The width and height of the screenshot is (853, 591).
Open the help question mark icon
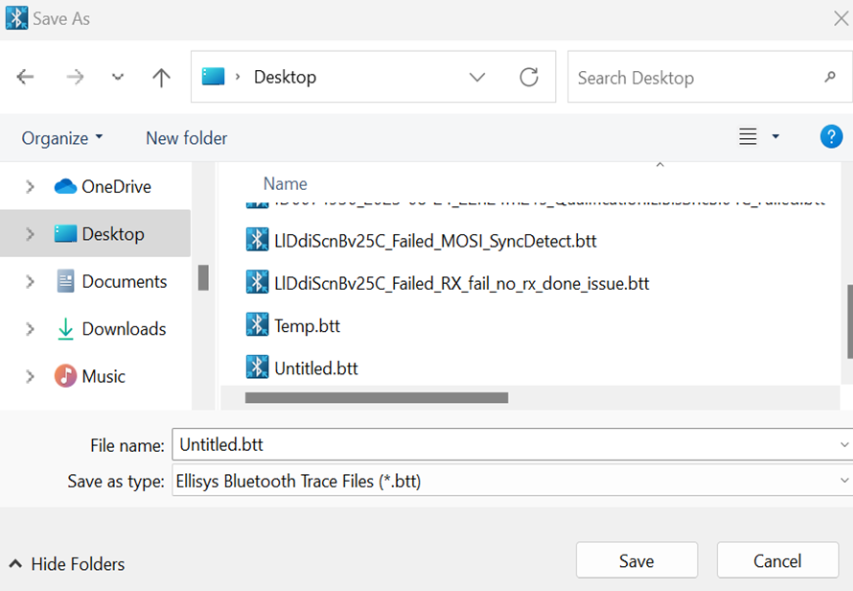pyautogui.click(x=830, y=137)
